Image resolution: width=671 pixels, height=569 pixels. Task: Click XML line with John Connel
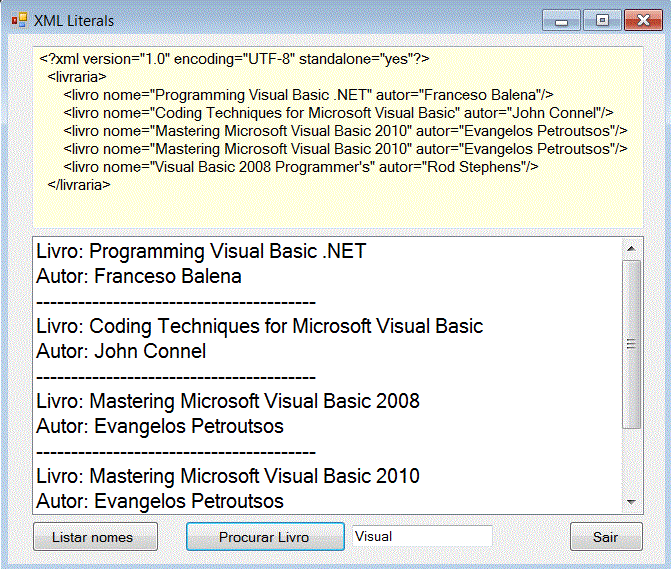pos(338,113)
